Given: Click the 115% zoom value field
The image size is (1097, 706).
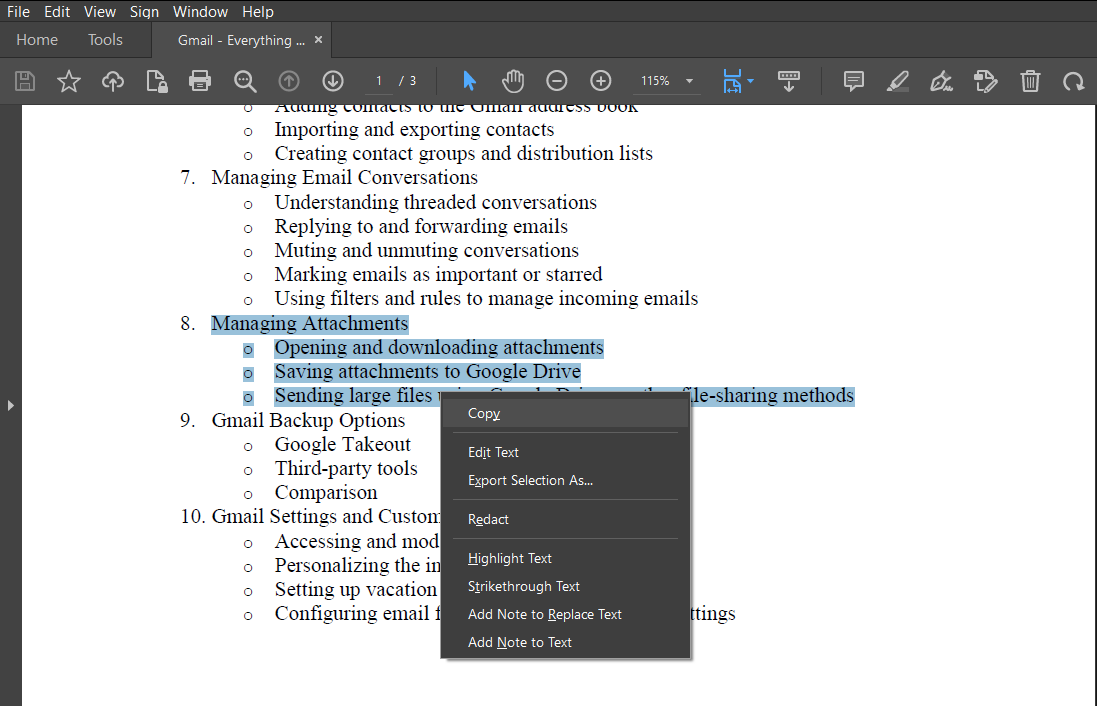Looking at the screenshot, I should click(x=656, y=81).
